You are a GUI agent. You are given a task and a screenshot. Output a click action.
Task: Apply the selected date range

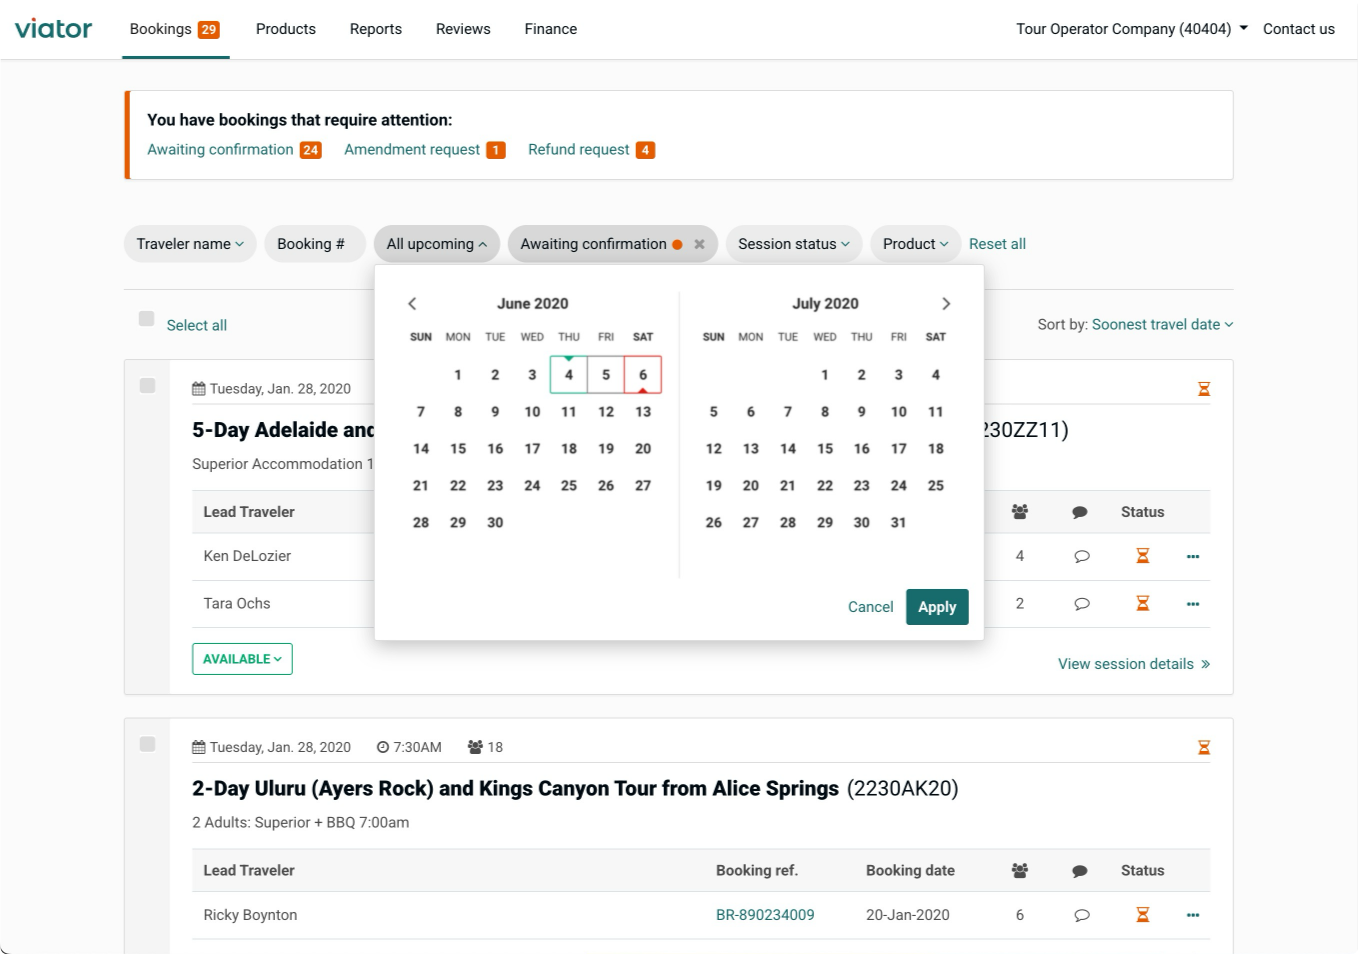pyautogui.click(x=937, y=607)
